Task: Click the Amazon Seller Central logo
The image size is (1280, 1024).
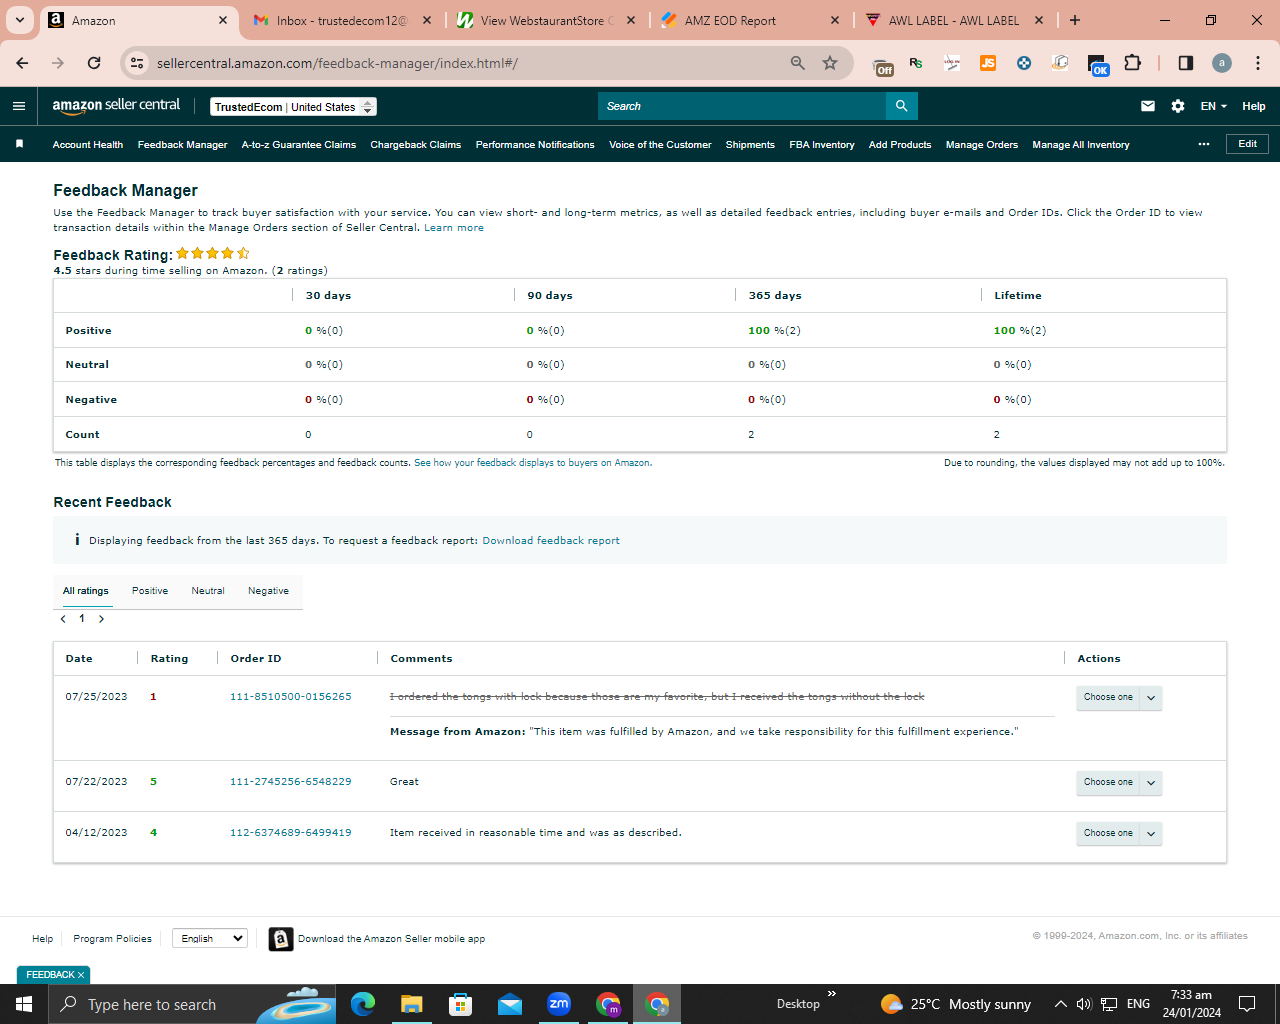Action: click(x=116, y=105)
